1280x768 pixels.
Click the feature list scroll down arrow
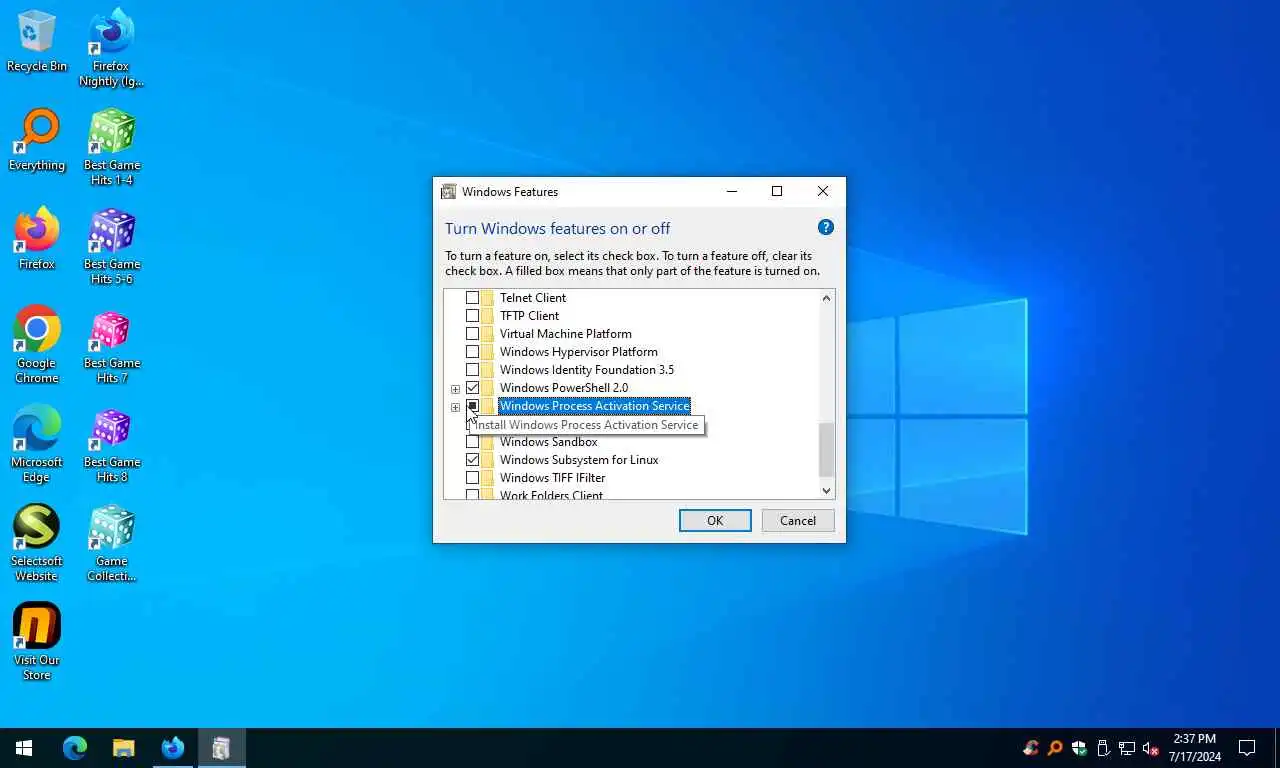click(x=826, y=490)
